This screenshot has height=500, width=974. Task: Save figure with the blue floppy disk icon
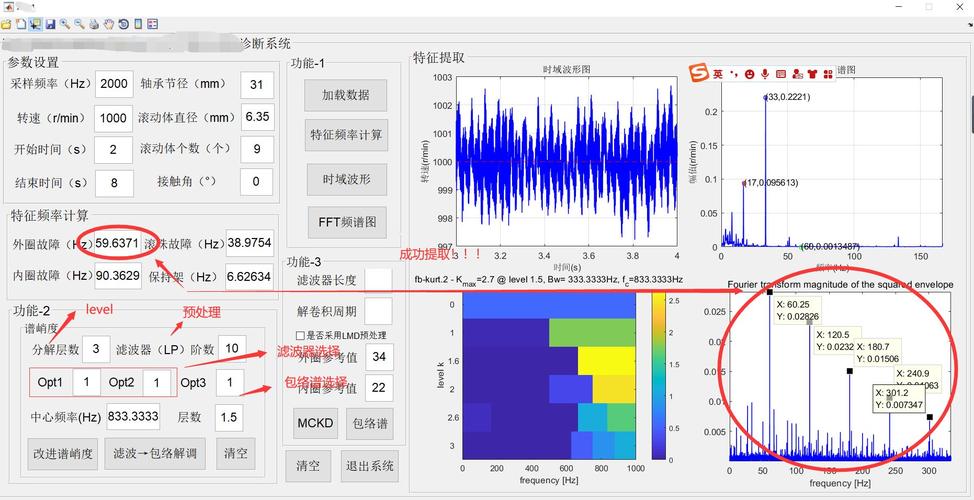[x=50, y=24]
